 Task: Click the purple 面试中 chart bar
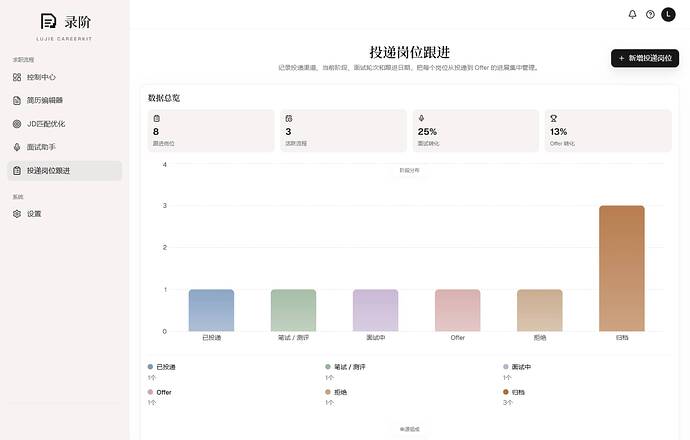click(375, 310)
